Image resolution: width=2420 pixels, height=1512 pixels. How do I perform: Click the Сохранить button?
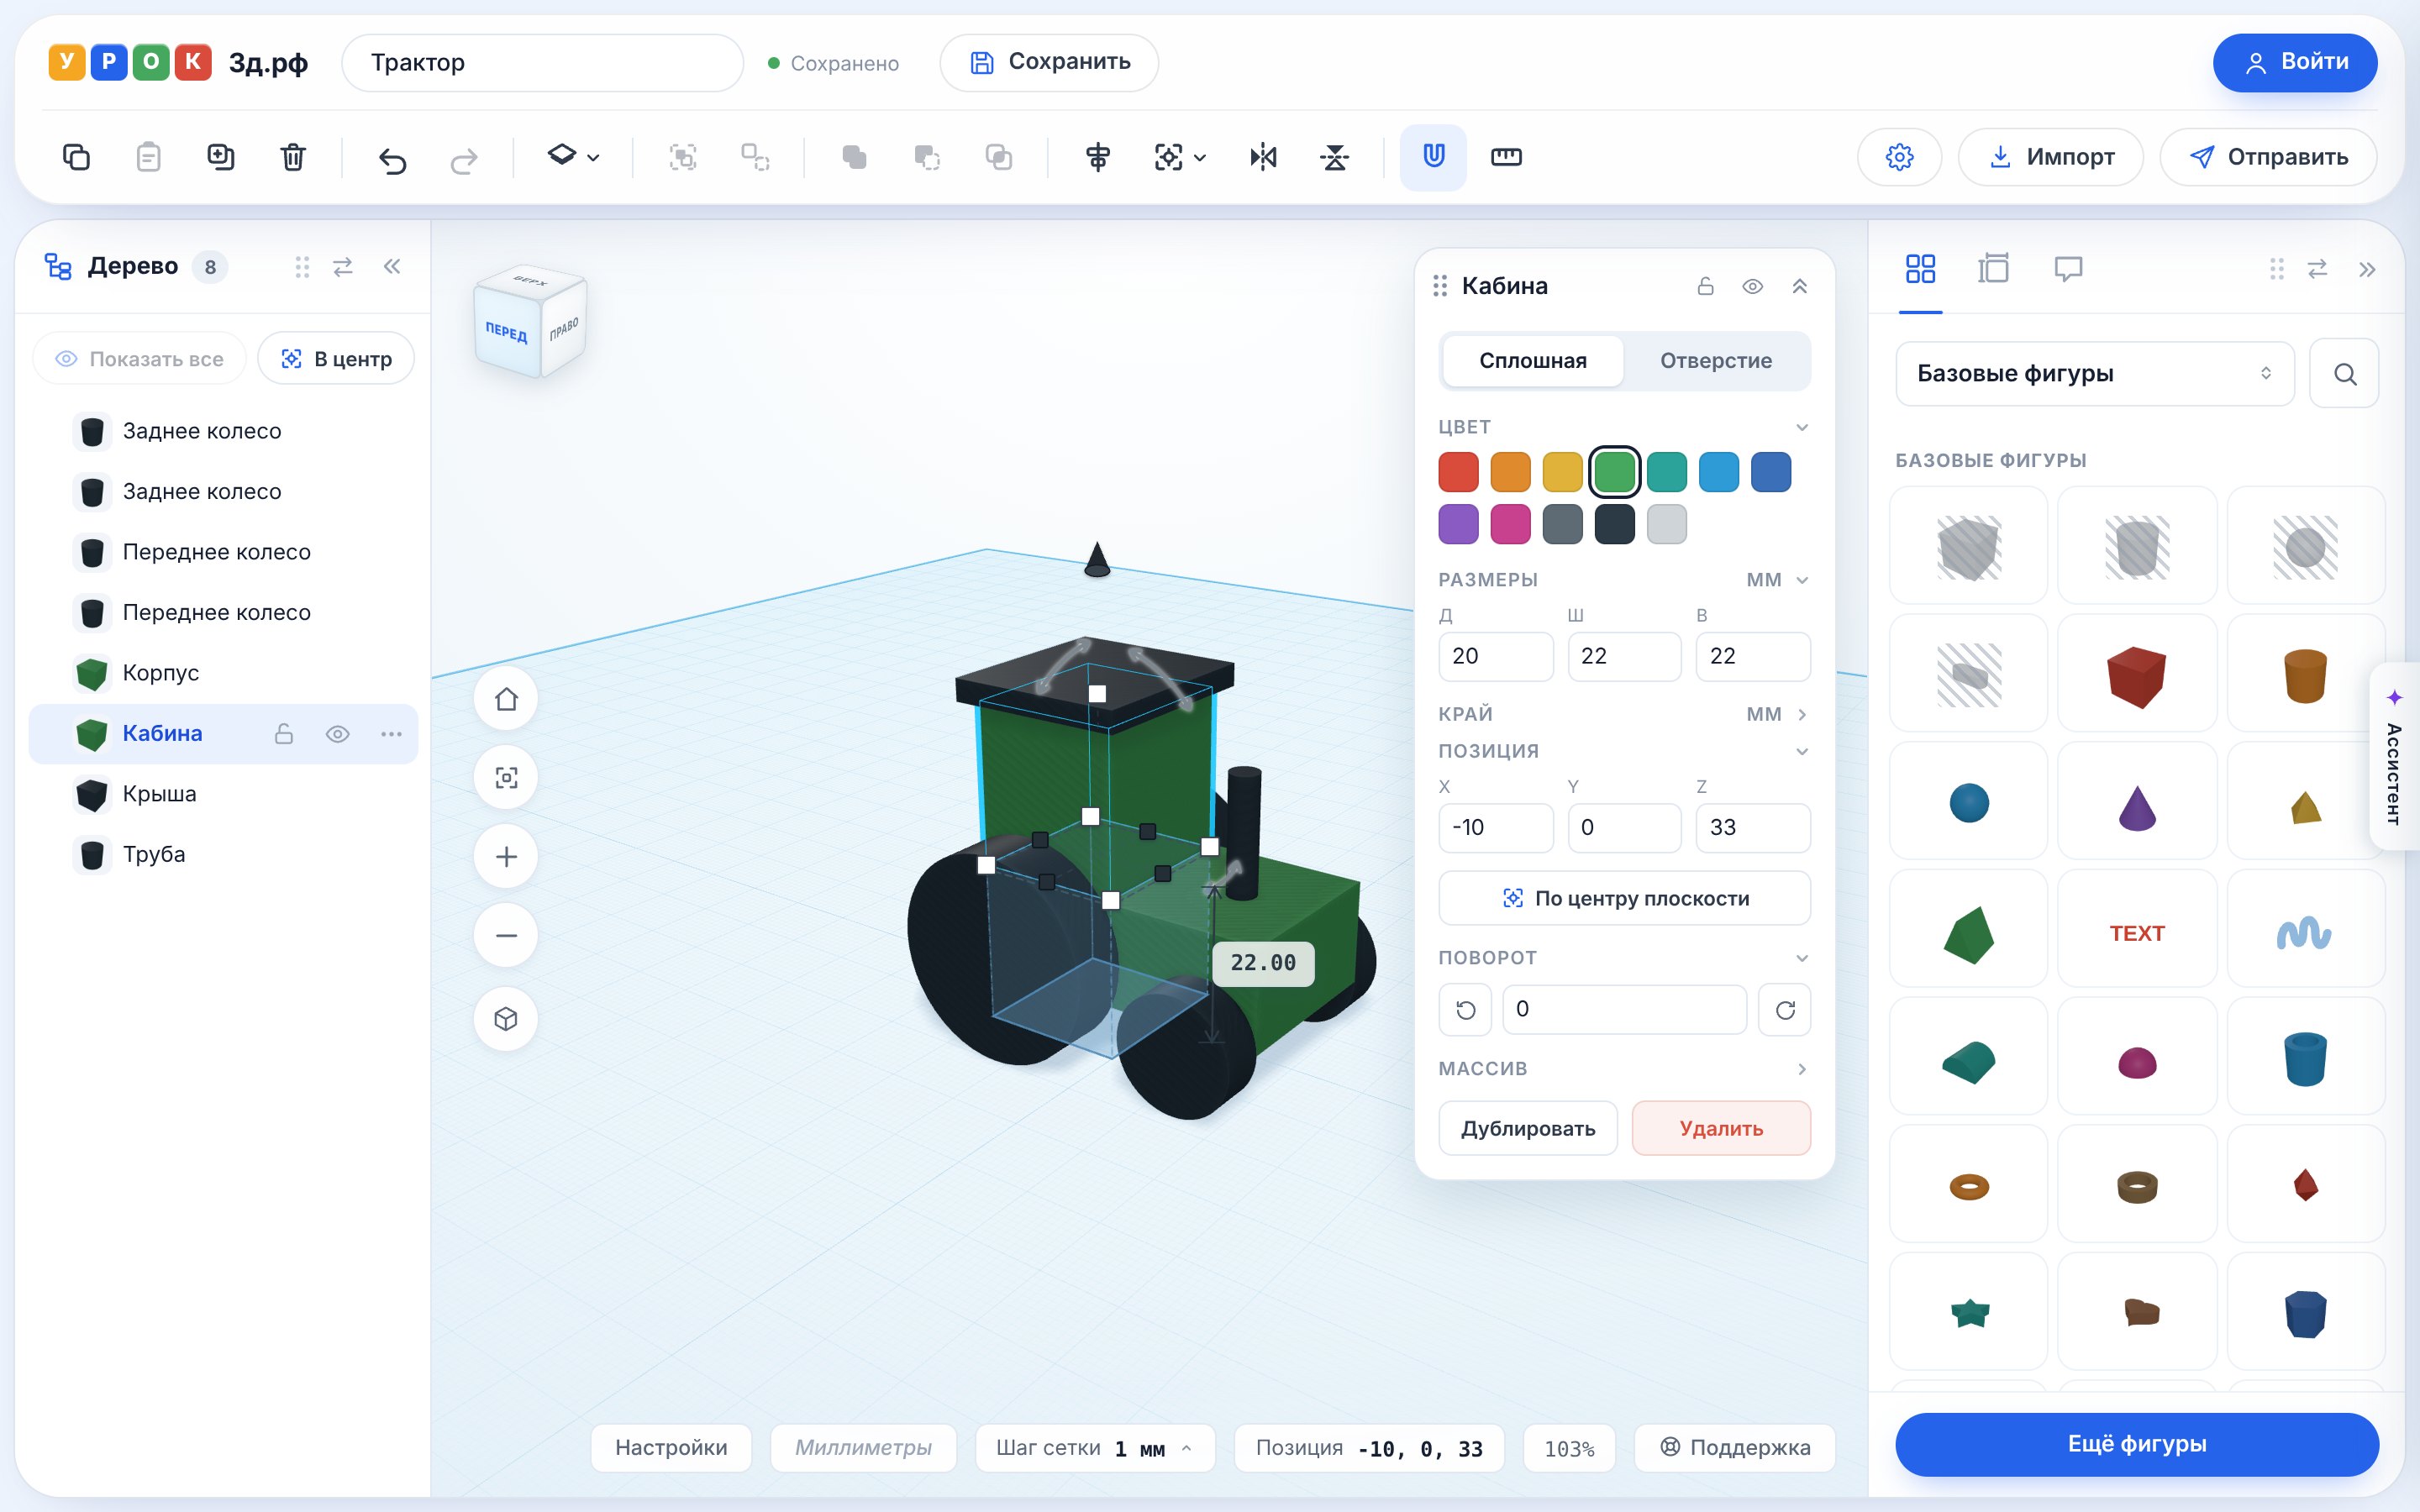pyautogui.click(x=1049, y=63)
